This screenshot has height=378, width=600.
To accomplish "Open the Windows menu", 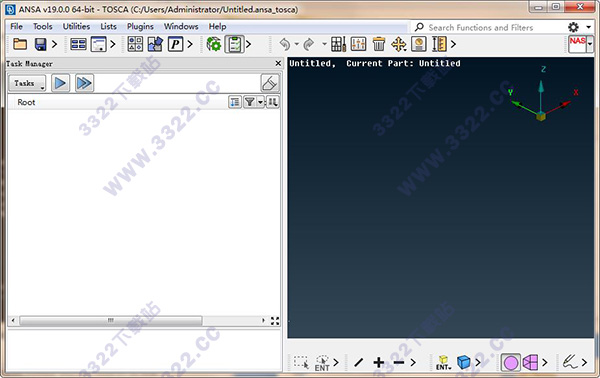I will coord(181,26).
